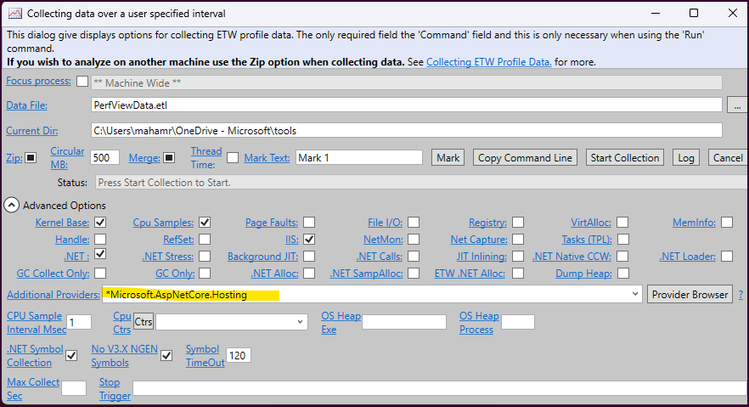Screen dimensions: 749x407
Task: Open the Provider Browser
Action: coord(690,294)
